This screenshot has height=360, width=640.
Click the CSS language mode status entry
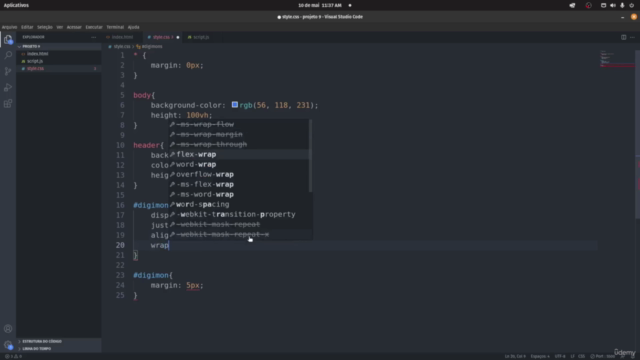click(581, 356)
